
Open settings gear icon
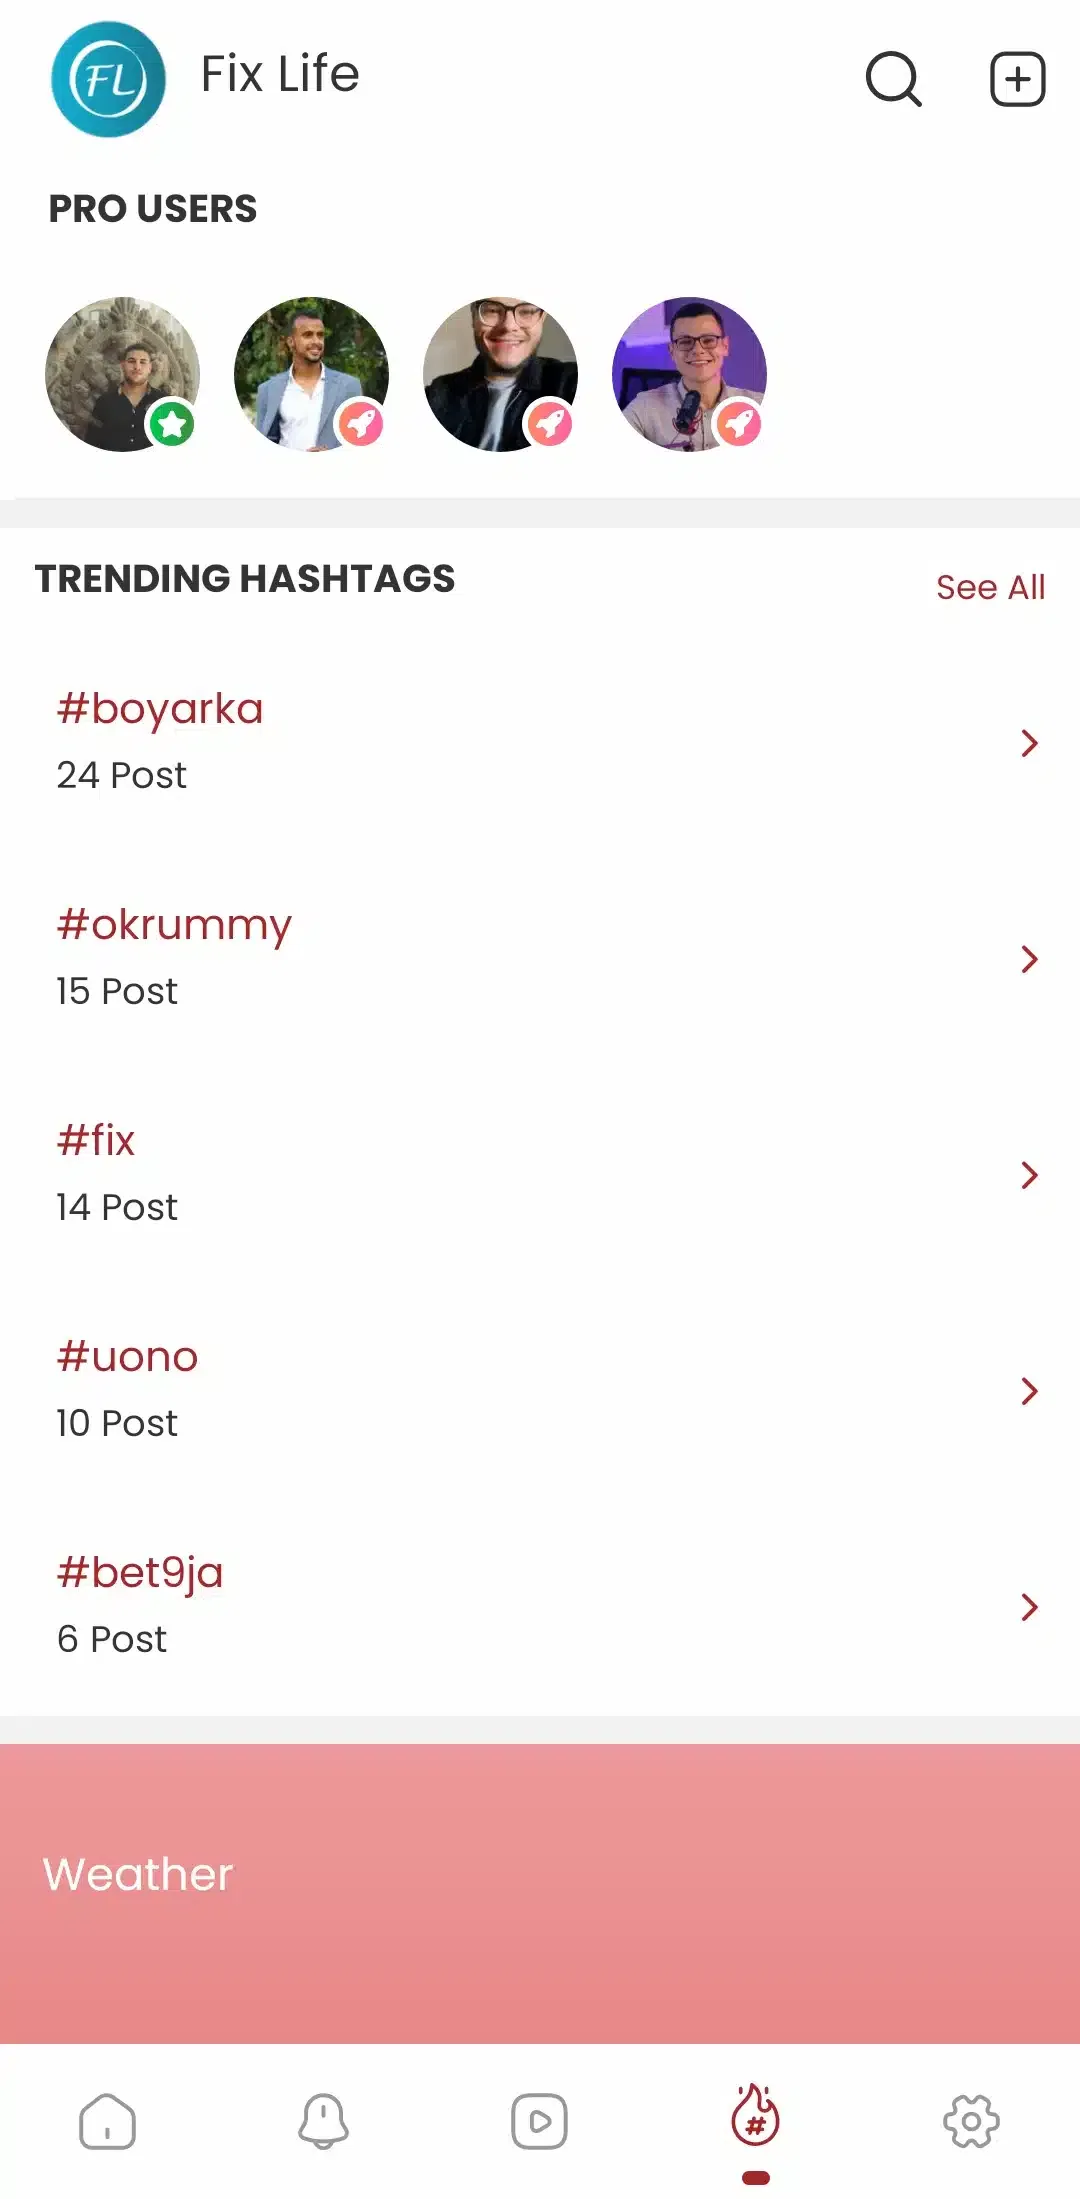(971, 2121)
